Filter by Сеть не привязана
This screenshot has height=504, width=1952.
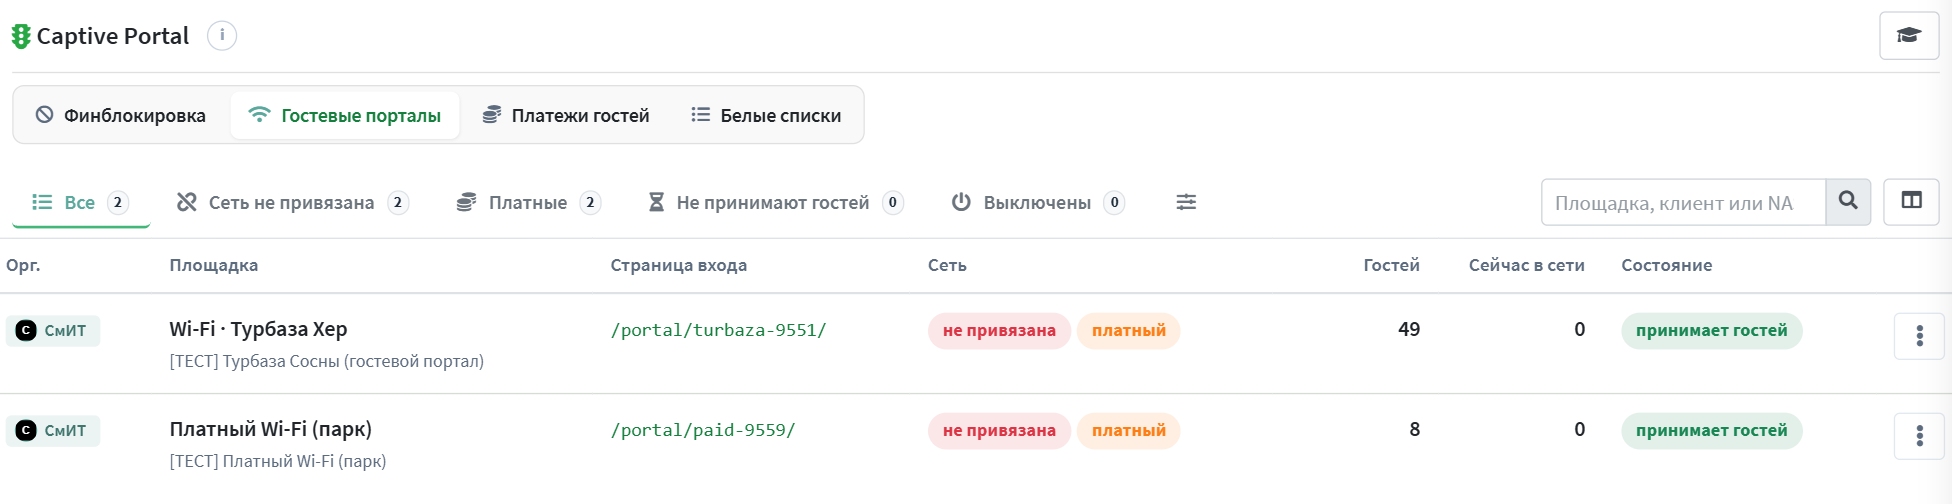292,202
